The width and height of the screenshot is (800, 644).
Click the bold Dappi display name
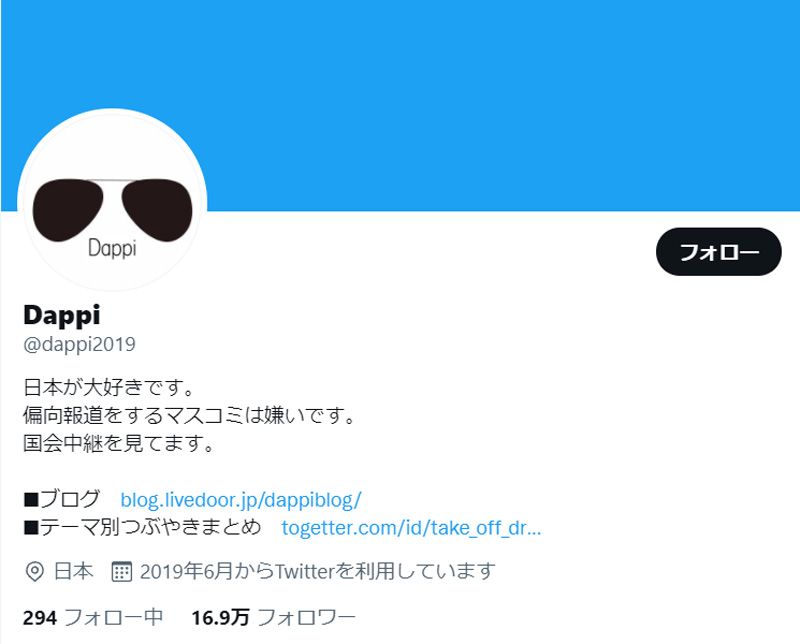[x=62, y=315]
